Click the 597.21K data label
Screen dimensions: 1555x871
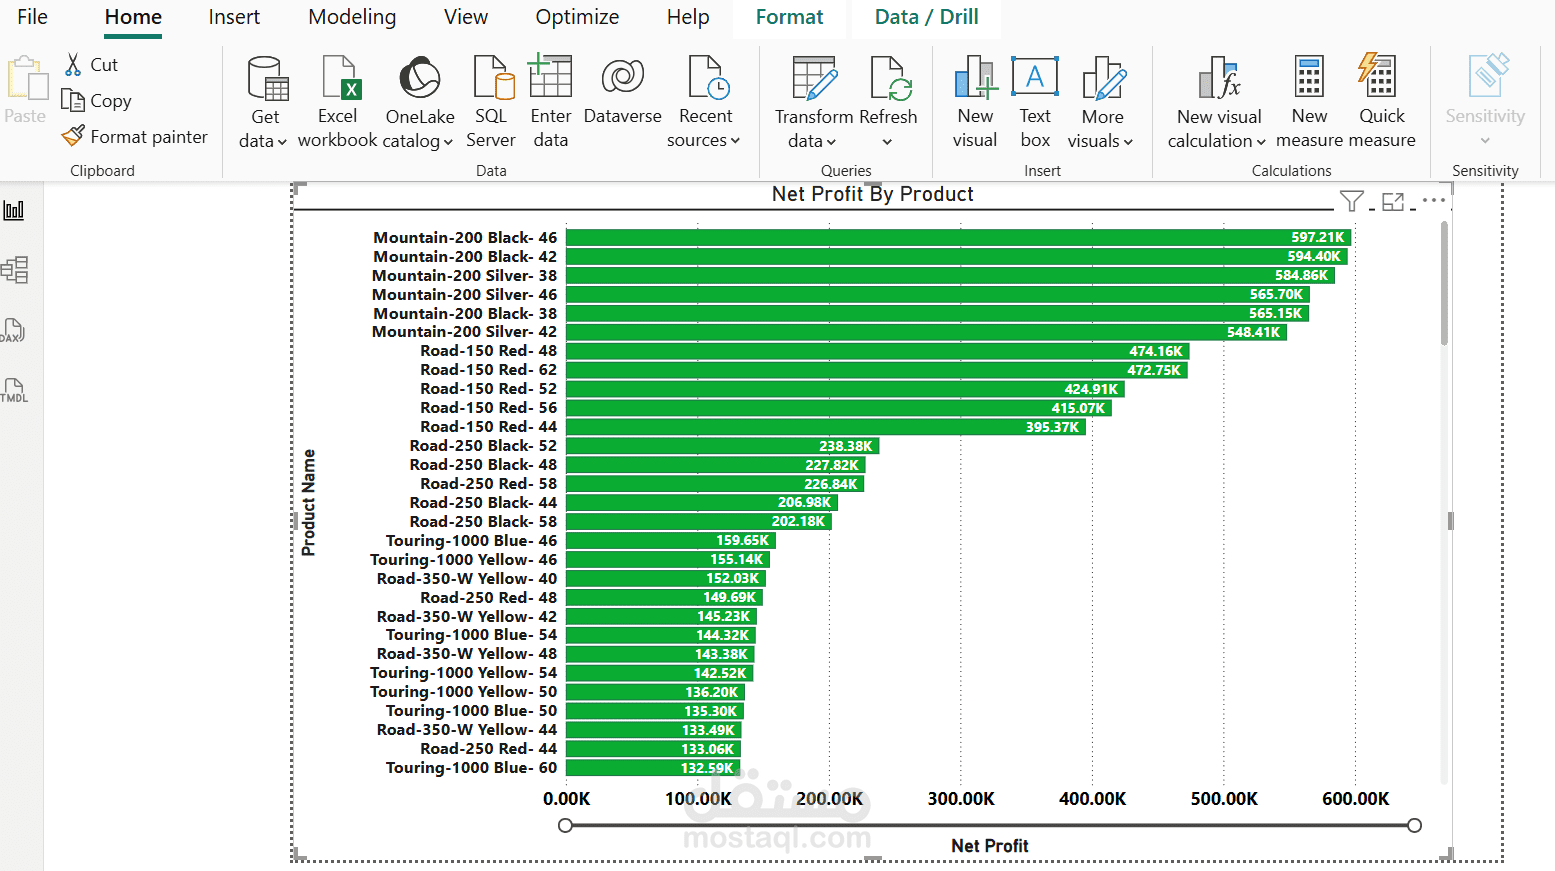(x=1317, y=237)
